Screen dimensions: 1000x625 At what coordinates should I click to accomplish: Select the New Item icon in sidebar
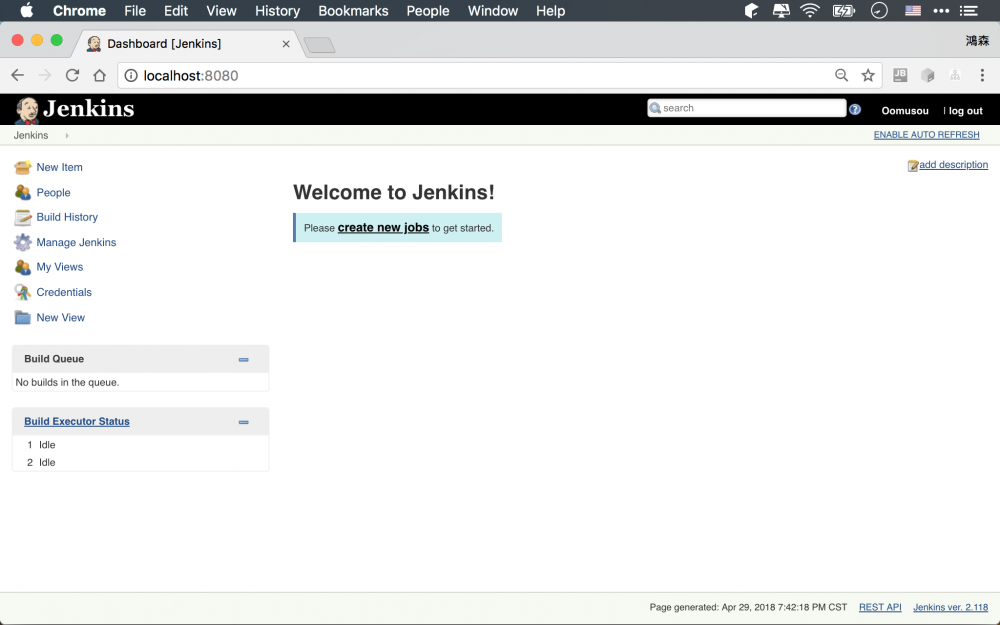pyautogui.click(x=21, y=167)
